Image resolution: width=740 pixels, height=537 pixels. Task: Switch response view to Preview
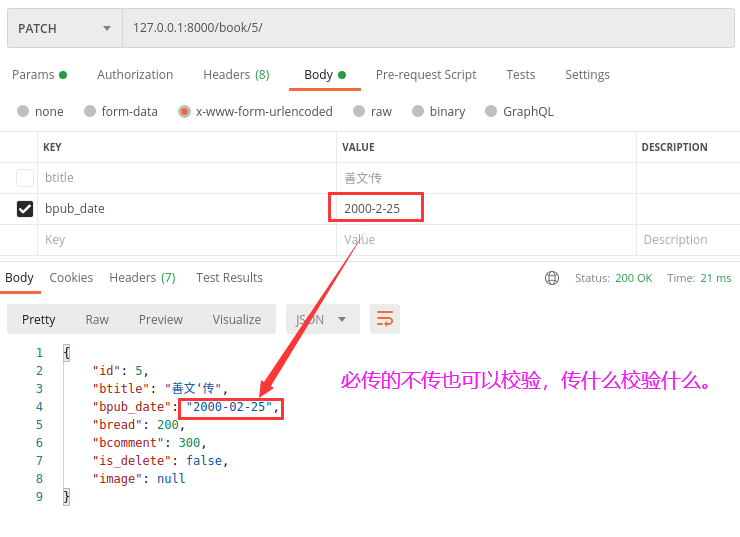pyautogui.click(x=160, y=319)
